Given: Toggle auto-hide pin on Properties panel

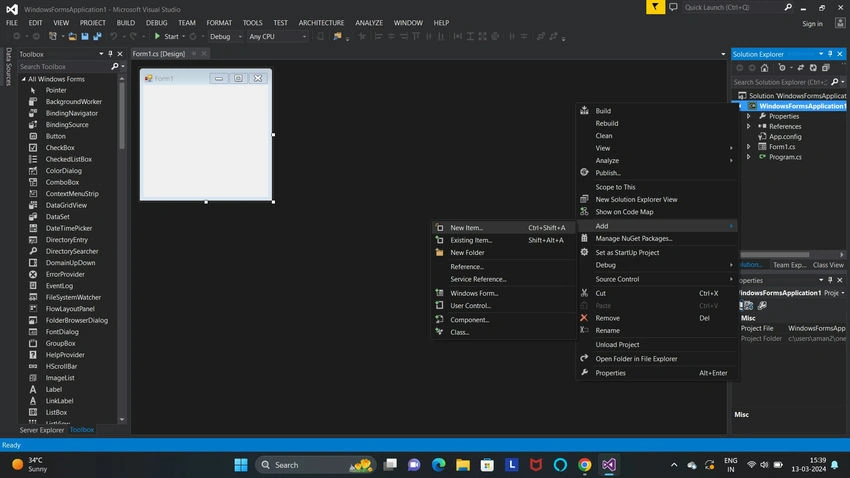Looking at the screenshot, I should (x=830, y=280).
